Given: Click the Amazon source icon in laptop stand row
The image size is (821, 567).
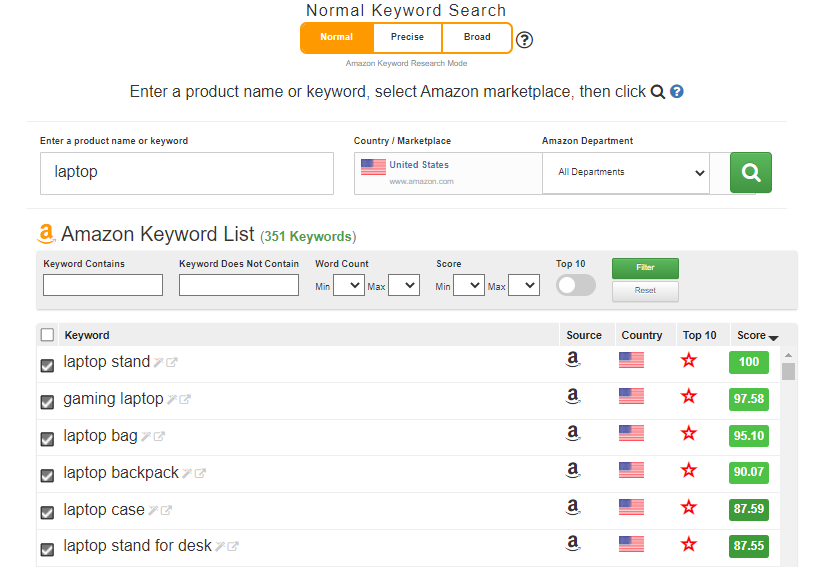Looking at the screenshot, I should click(573, 359).
